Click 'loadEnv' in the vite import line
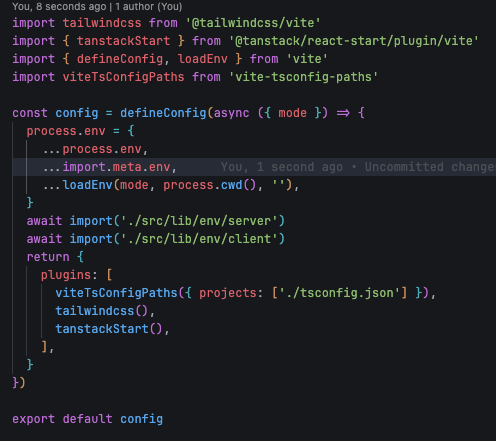The height and width of the screenshot is (441, 496). [x=203, y=59]
